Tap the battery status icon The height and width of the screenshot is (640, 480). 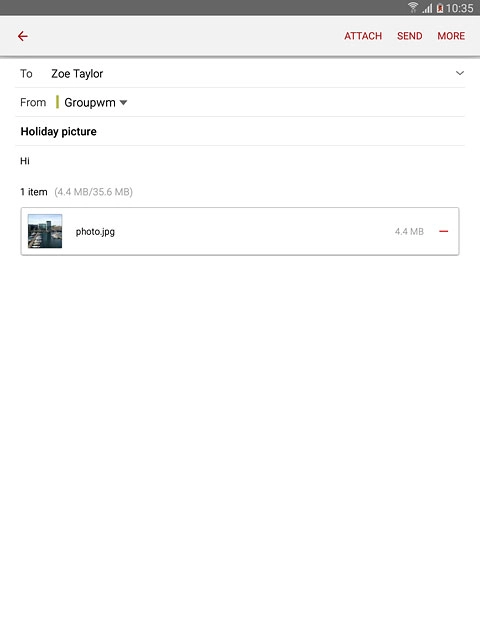(x=440, y=8)
